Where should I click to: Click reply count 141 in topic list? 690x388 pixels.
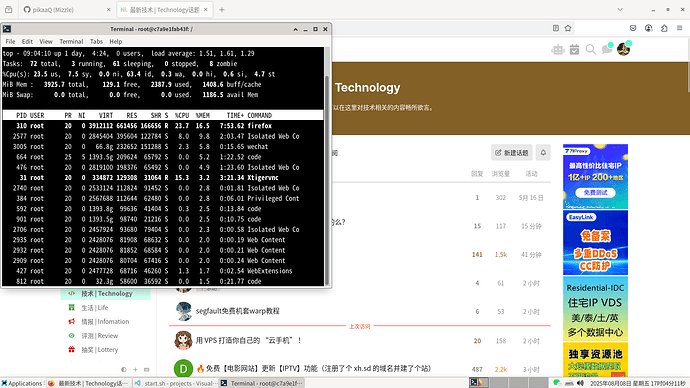[477, 255]
